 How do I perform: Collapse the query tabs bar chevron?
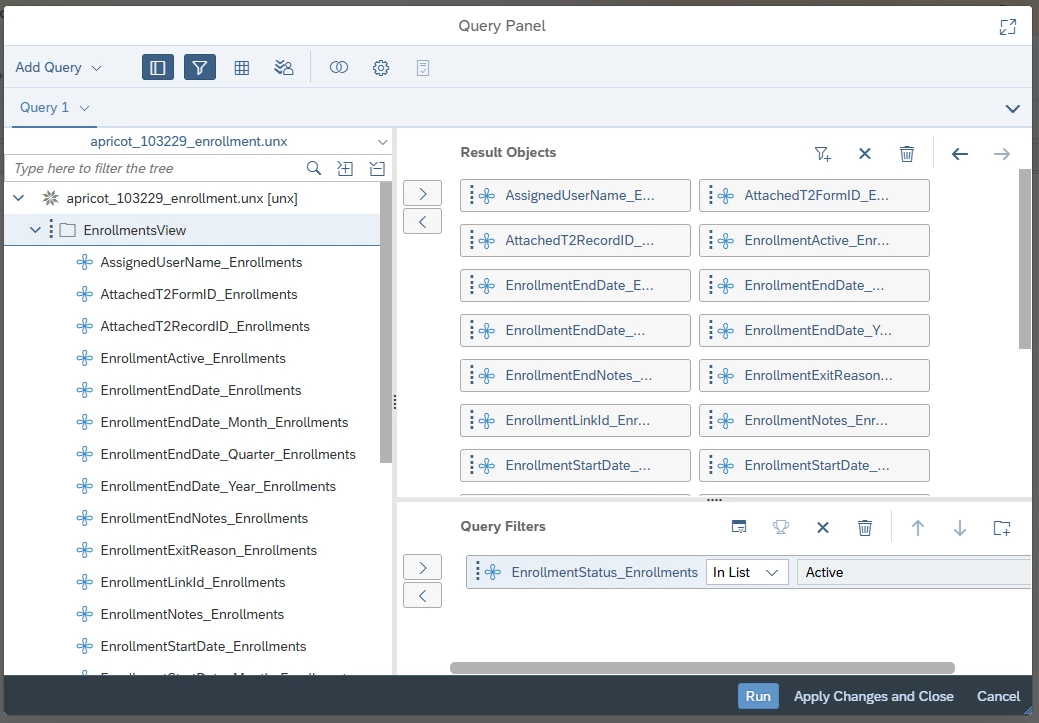1012,109
